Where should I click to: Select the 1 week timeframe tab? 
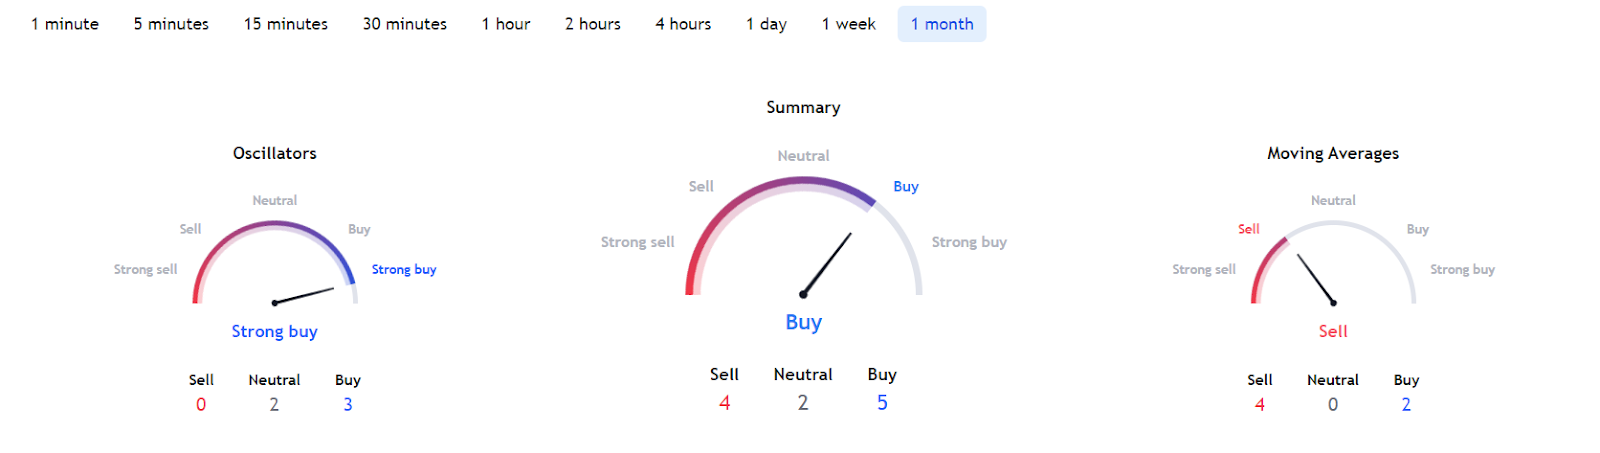[849, 24]
